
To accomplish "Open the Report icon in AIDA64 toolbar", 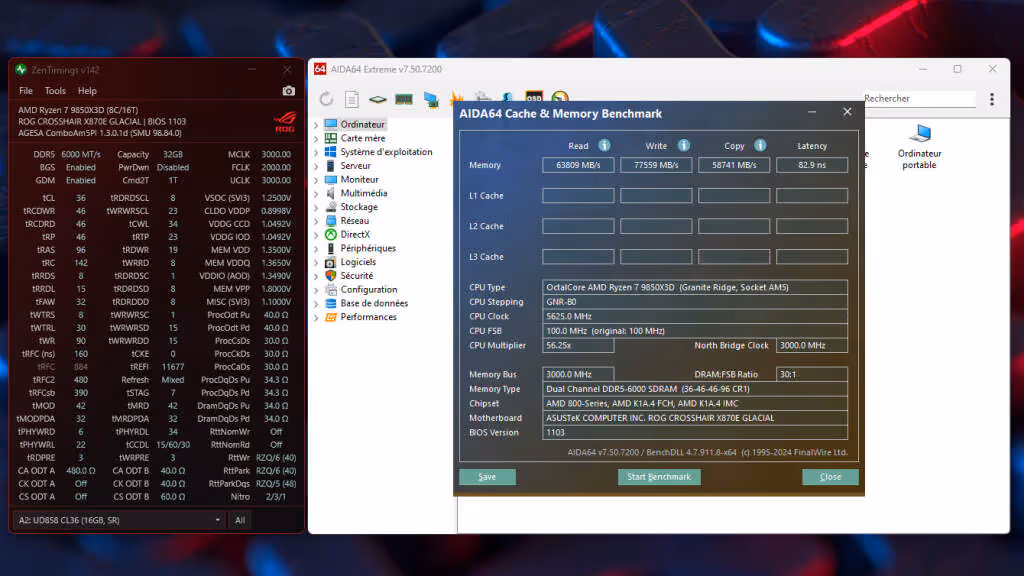I will tap(351, 99).
